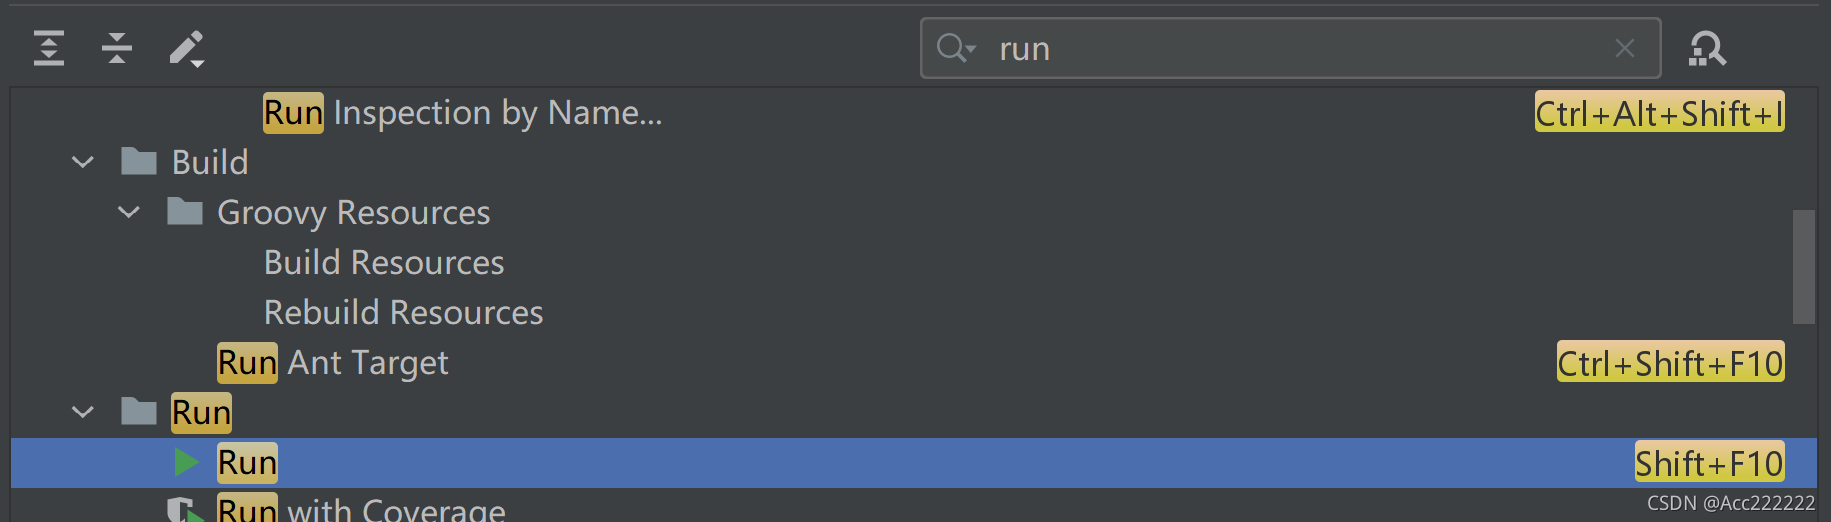Click the Collapse All toolbar icon

pyautogui.click(x=117, y=48)
